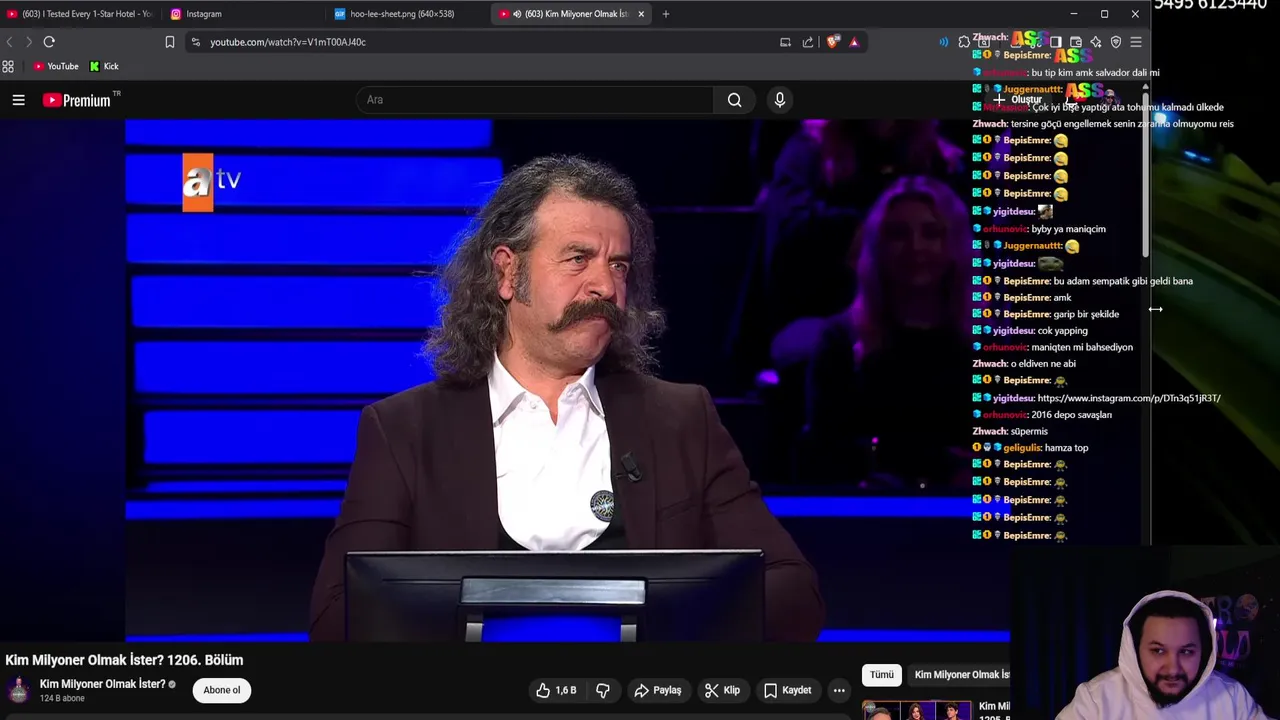
Task: Open the Kick bookmark in the bookmarks bar
Action: [x=104, y=67]
